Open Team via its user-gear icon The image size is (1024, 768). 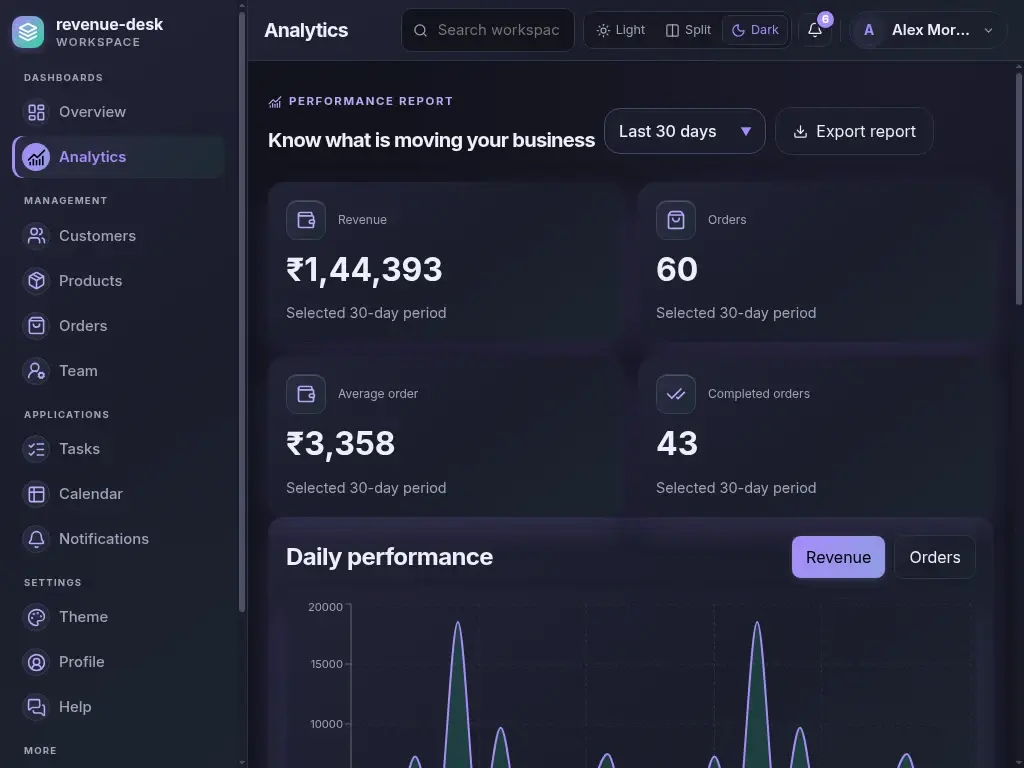click(37, 371)
